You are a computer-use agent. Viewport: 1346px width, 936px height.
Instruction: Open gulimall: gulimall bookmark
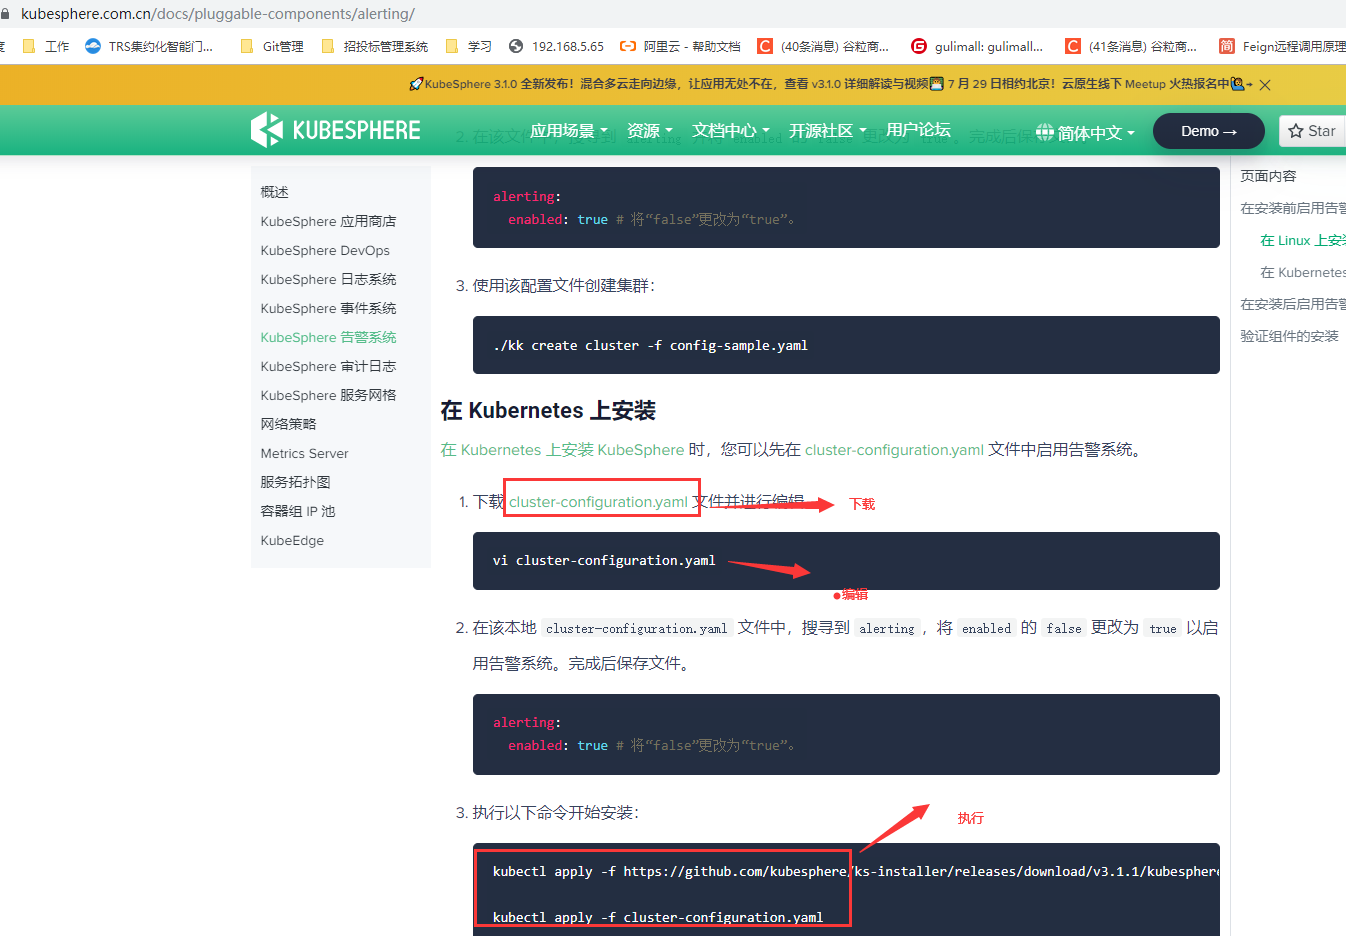point(977,46)
